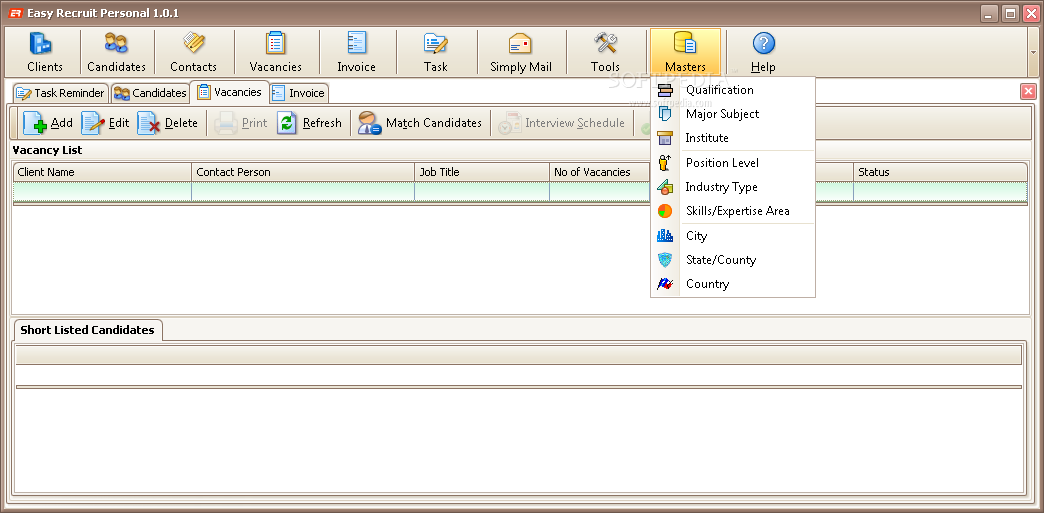
Task: Click the Status column header
Action: pyautogui.click(x=940, y=172)
